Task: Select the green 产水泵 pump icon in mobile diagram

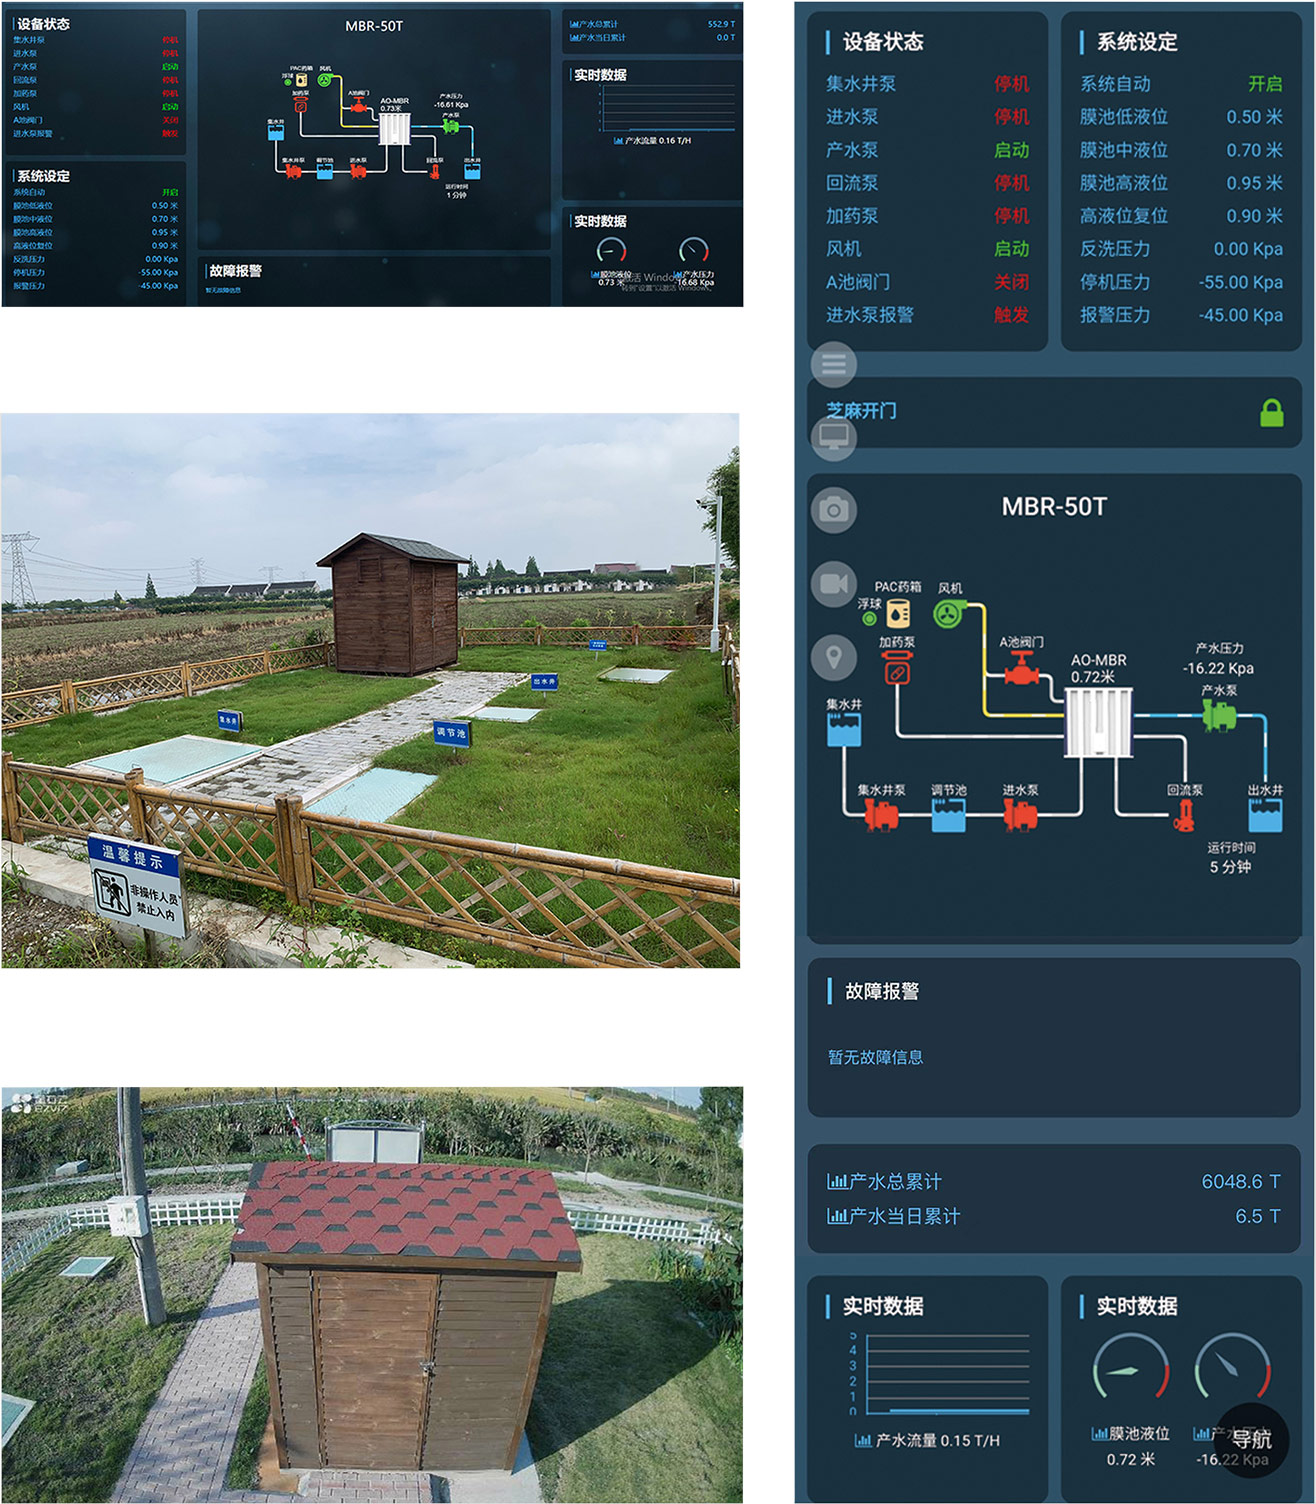Action: (x=1218, y=715)
